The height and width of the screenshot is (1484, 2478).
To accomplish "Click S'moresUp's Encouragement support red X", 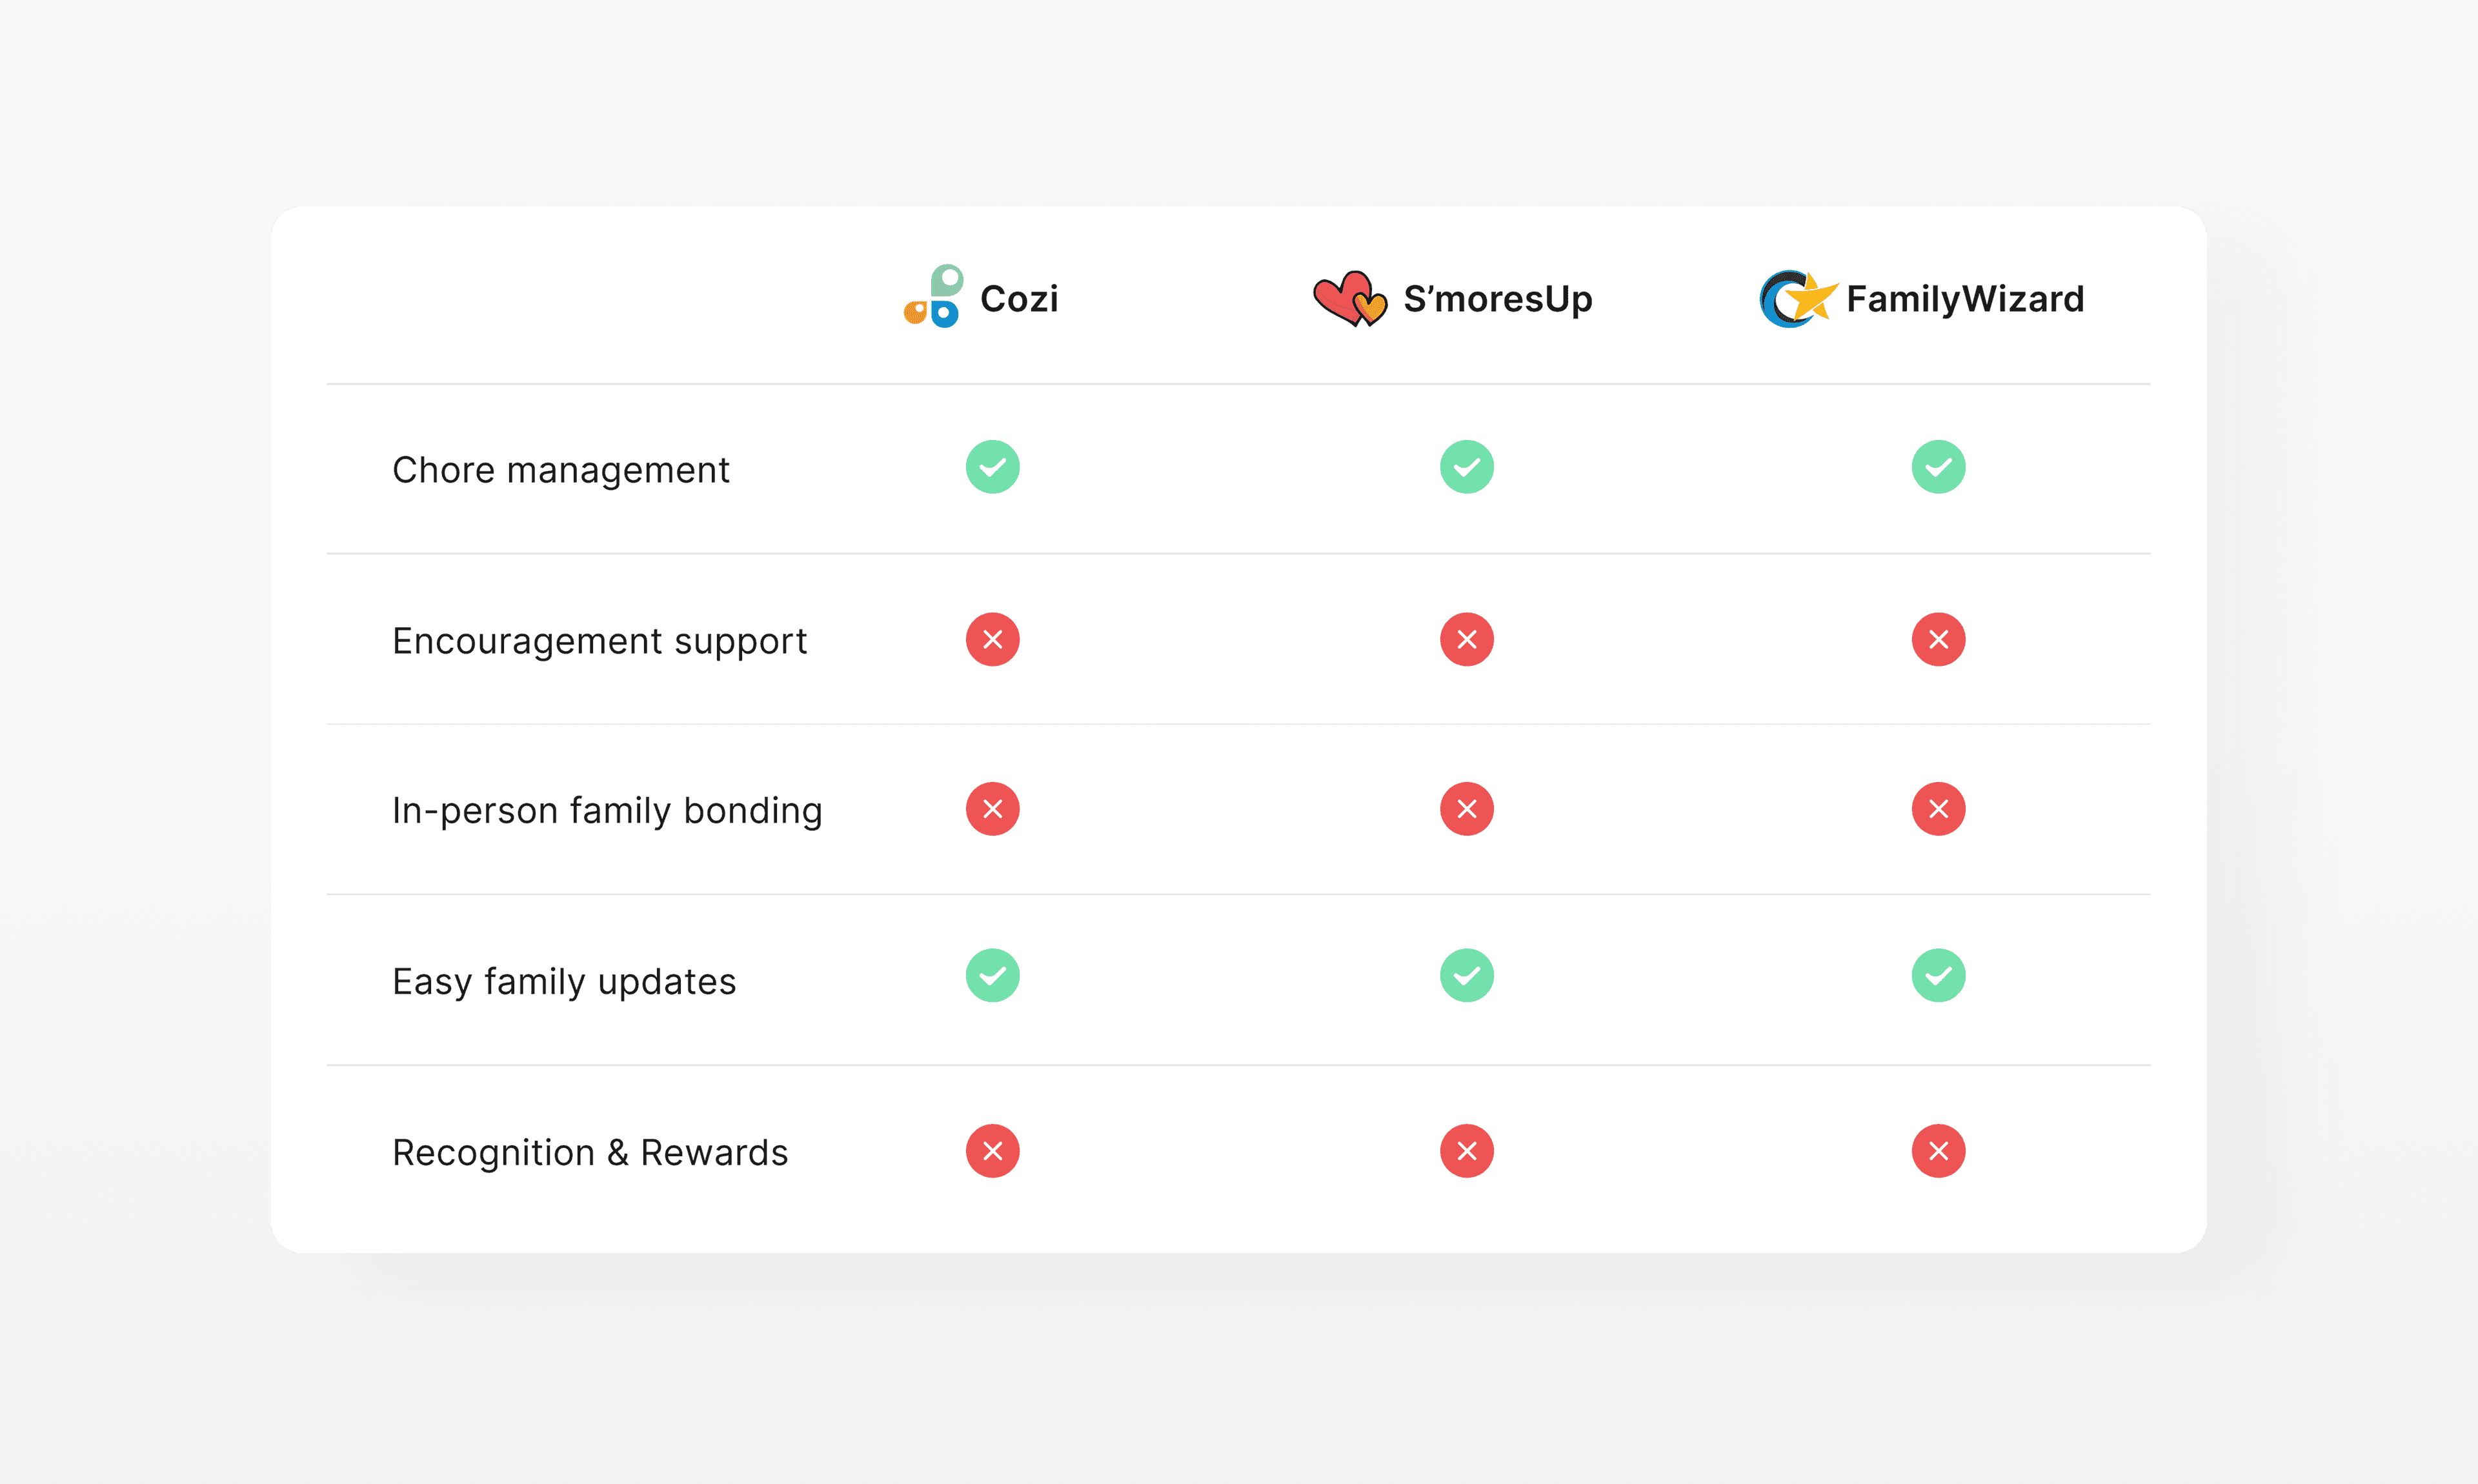I will click(x=1466, y=639).
